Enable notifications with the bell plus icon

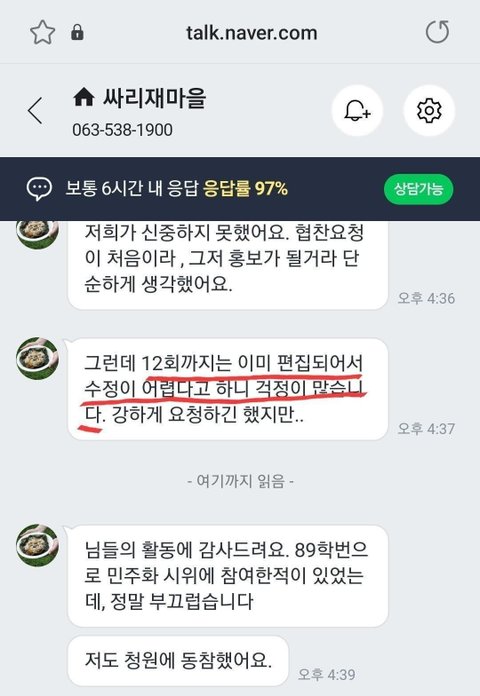pos(357,110)
